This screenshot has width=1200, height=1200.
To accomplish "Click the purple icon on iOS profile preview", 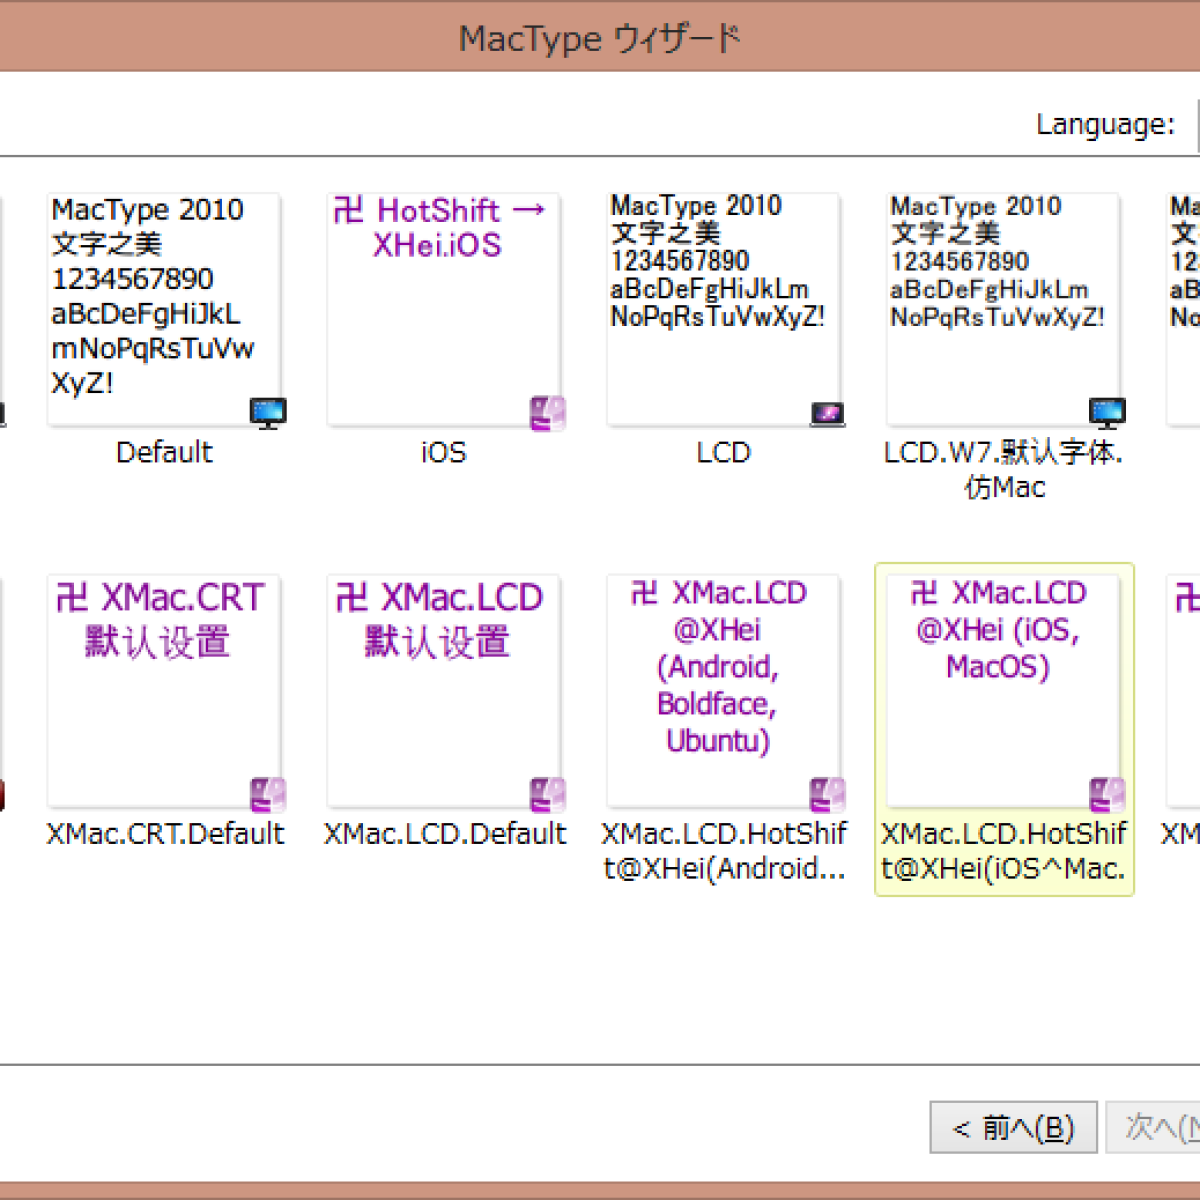I will click(x=547, y=413).
